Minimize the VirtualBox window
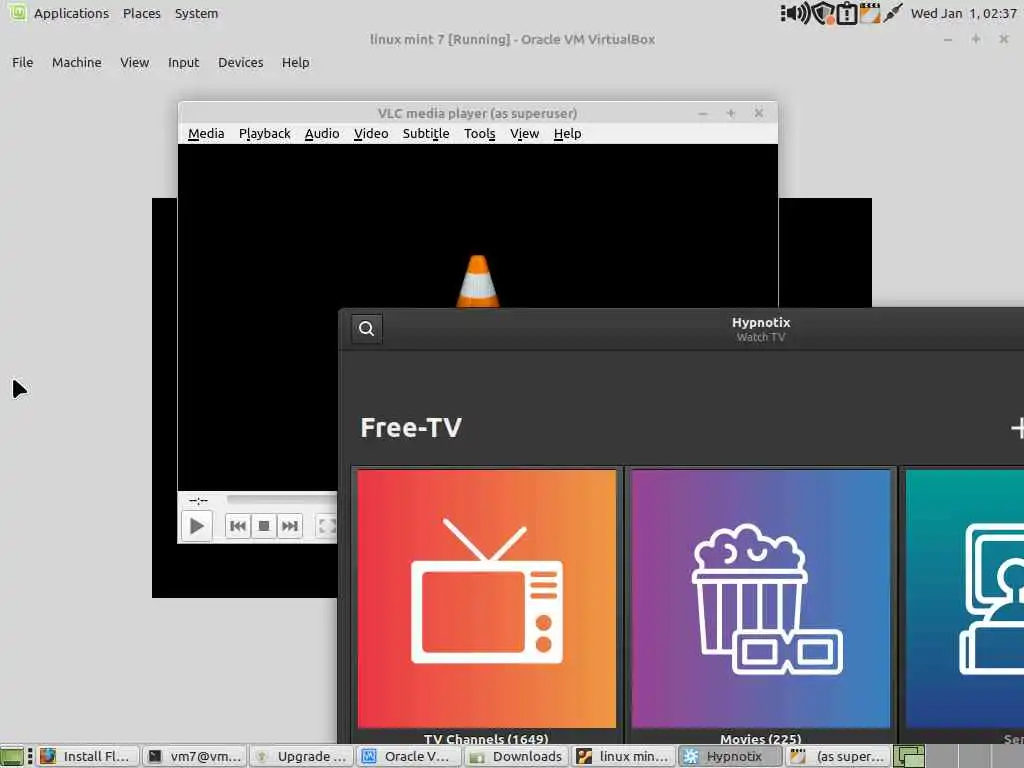The width and height of the screenshot is (1024, 768). coord(948,40)
